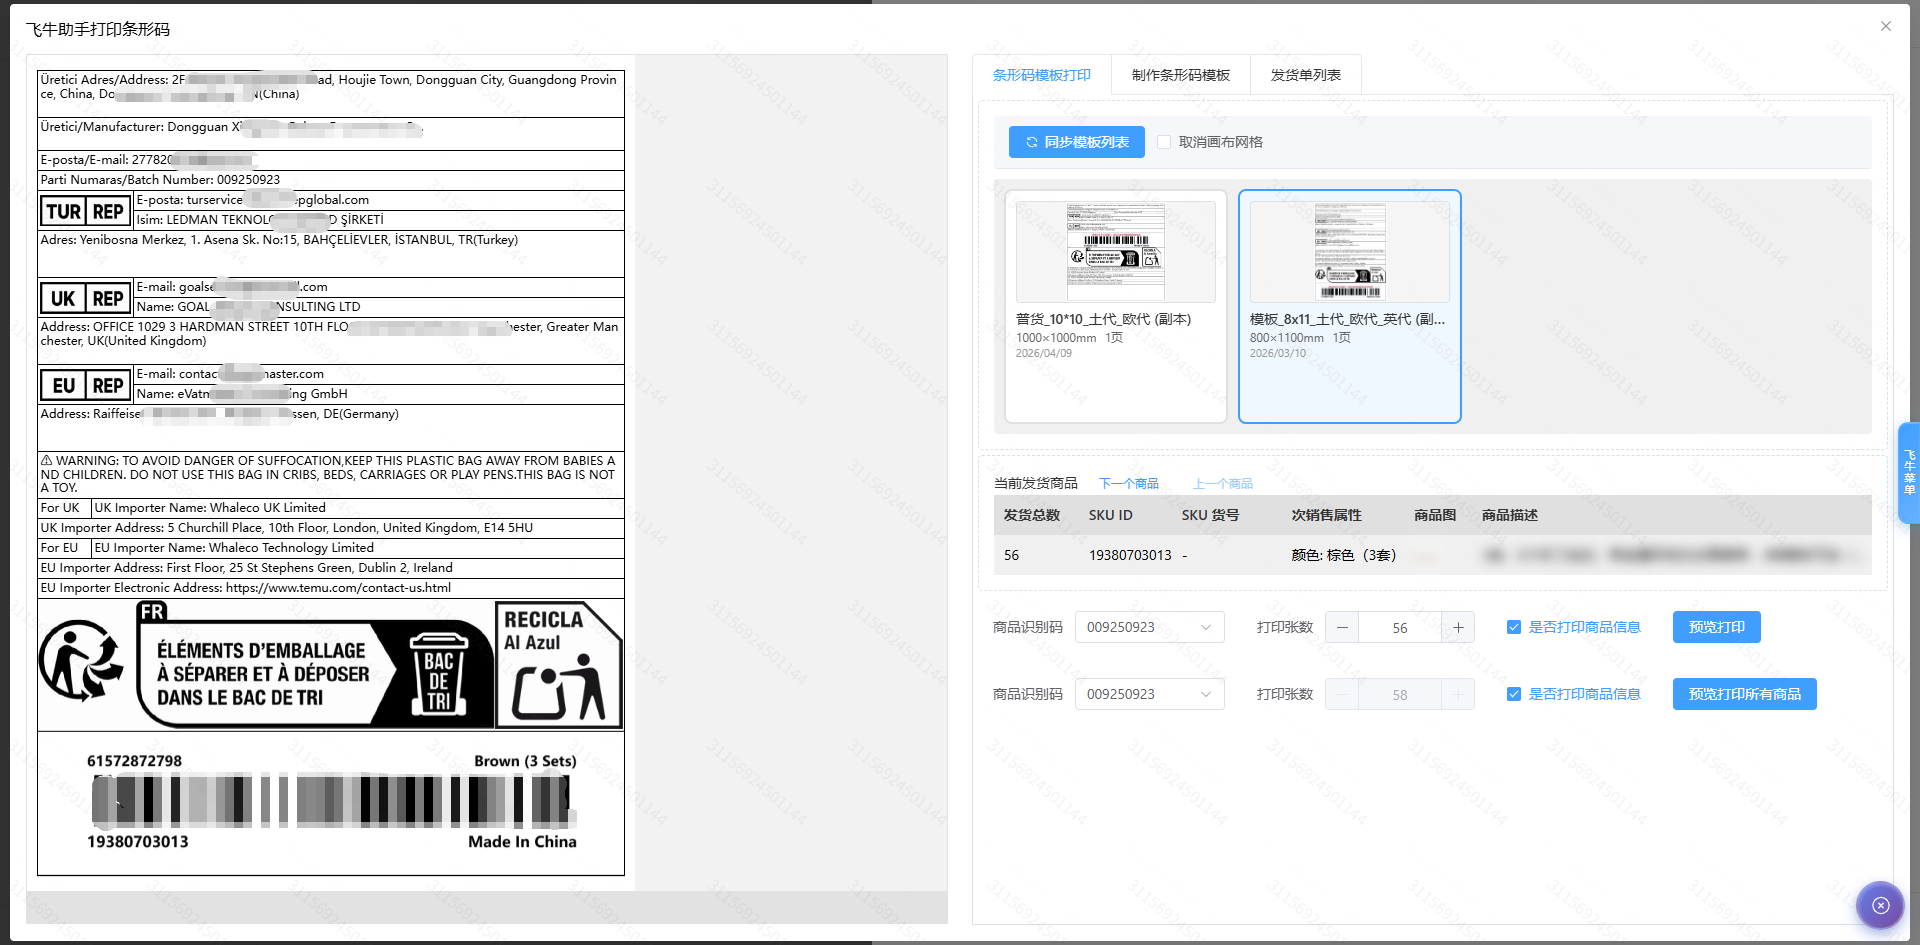Screen dimensions: 1920x945
Task: Click the minus icon to decrease 打印张数
Action: 1342,627
